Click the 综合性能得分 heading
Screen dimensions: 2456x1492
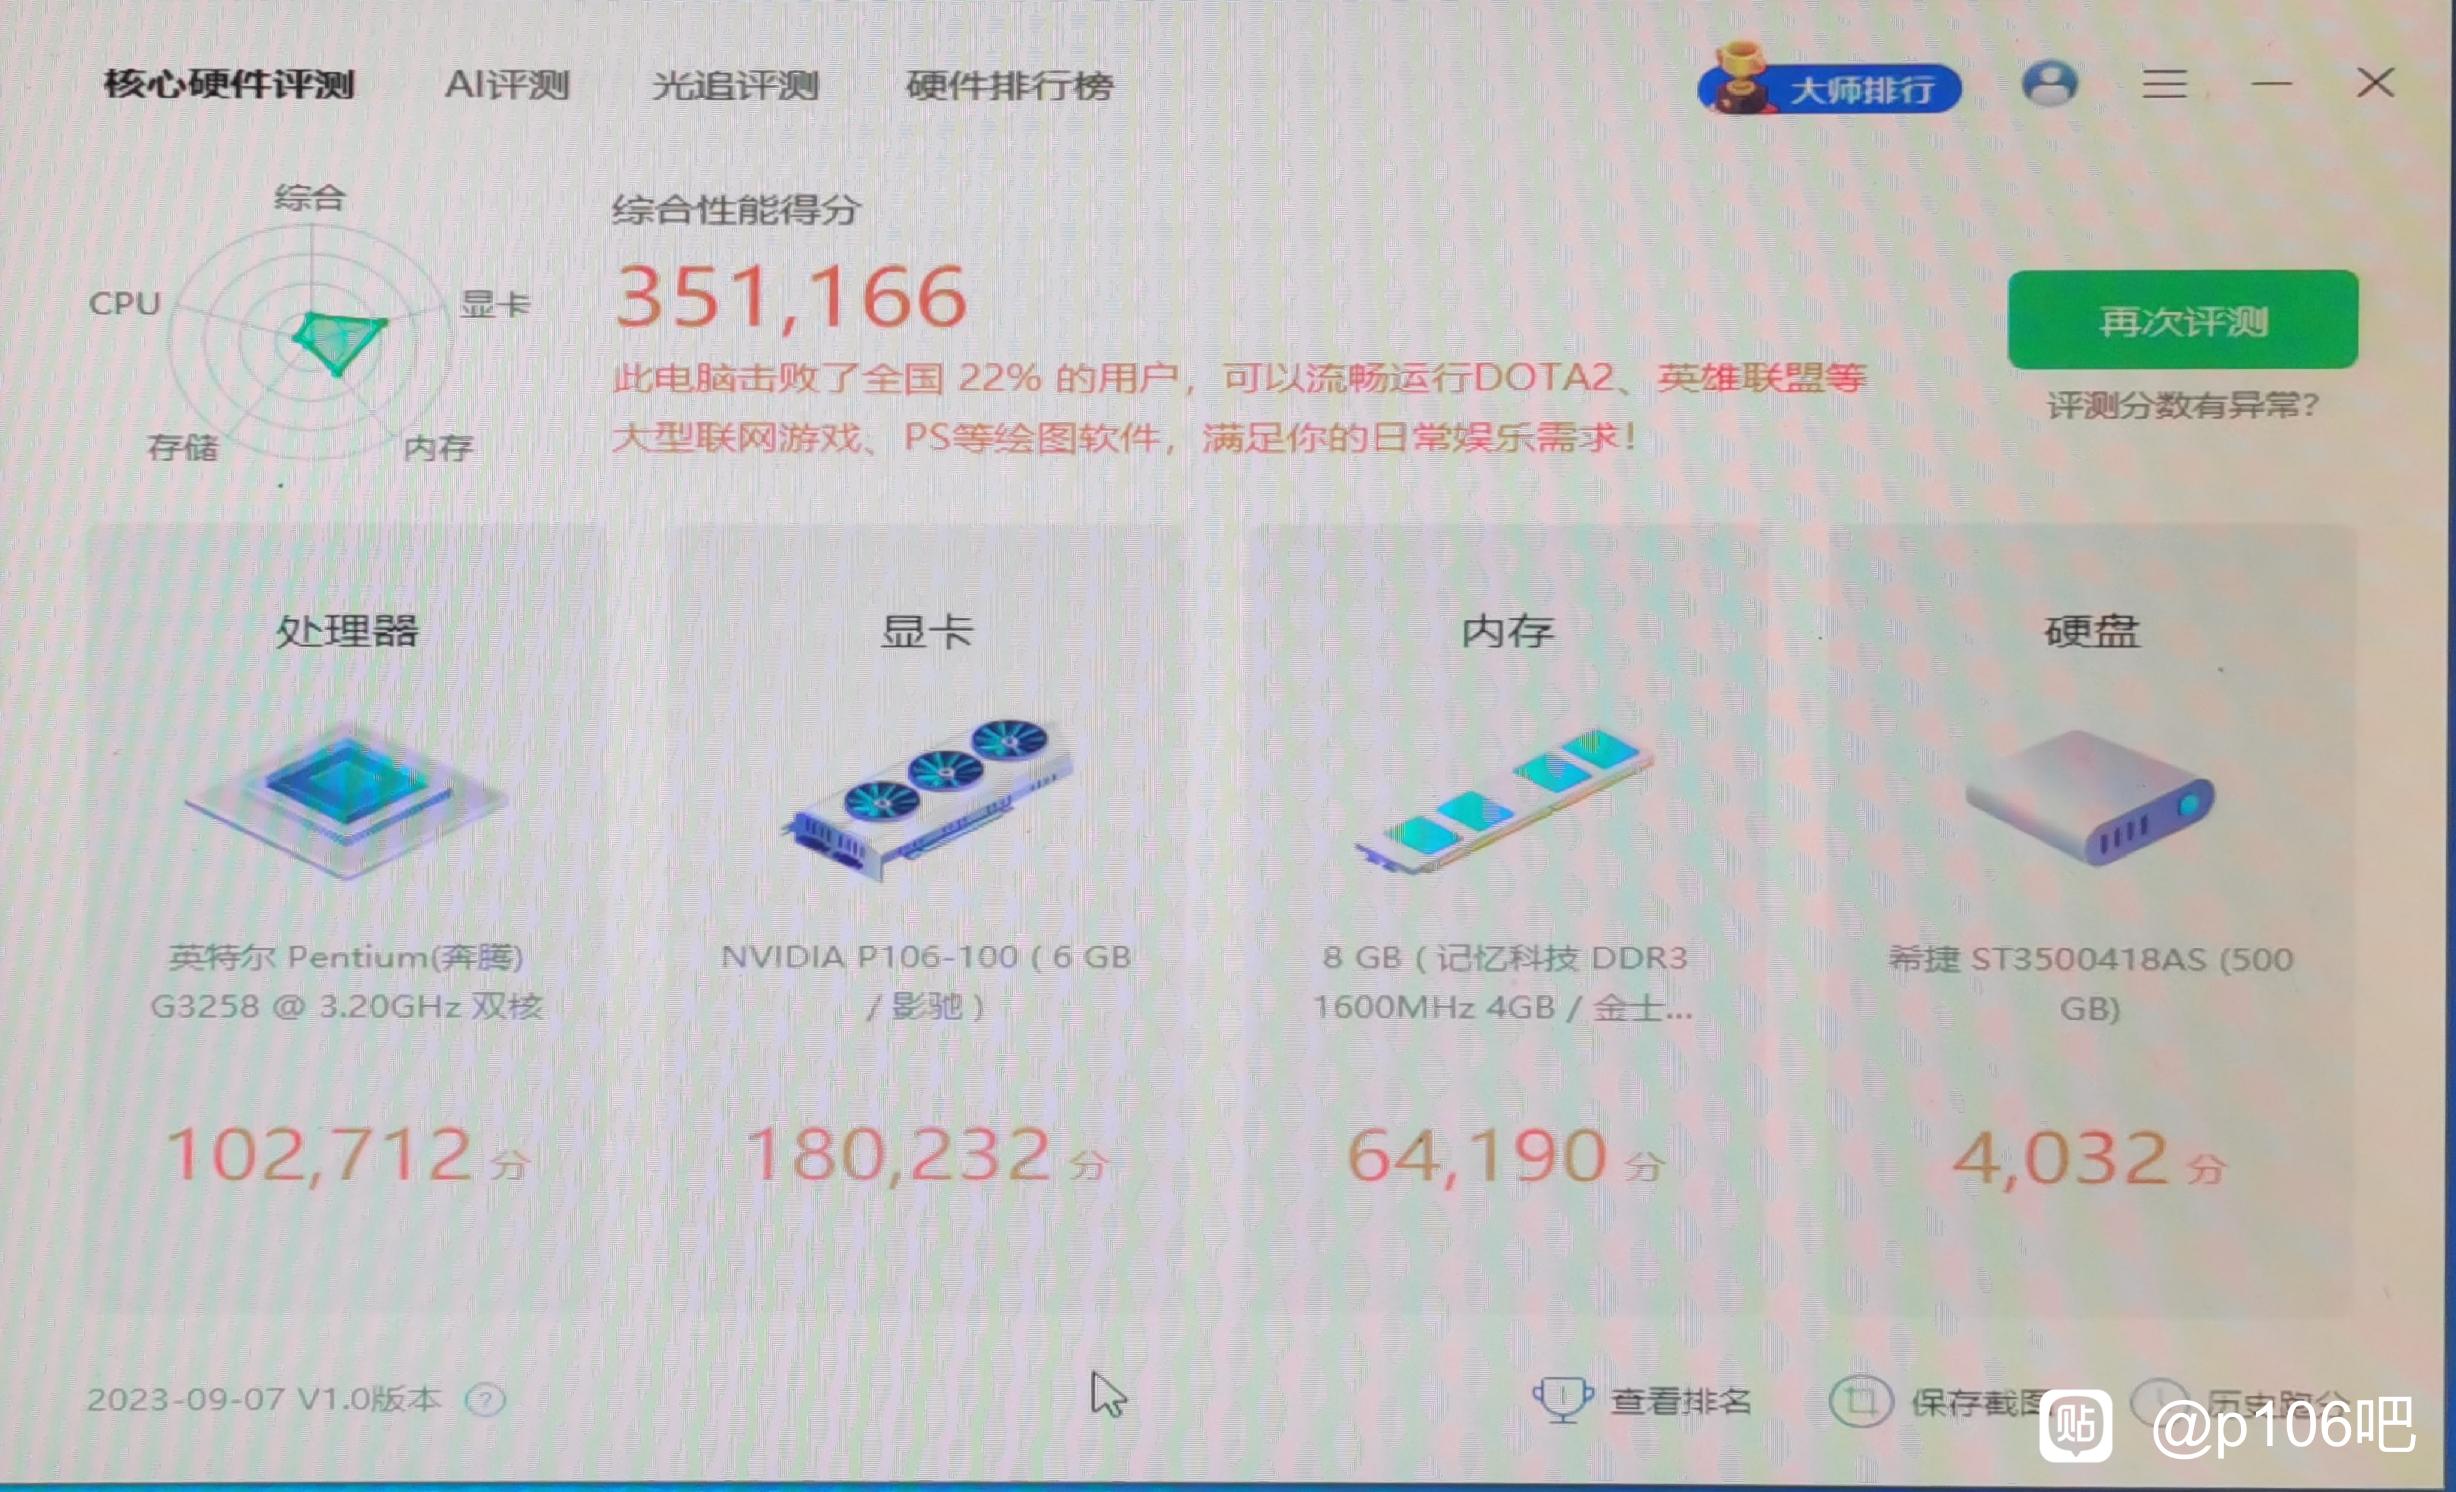[737, 210]
